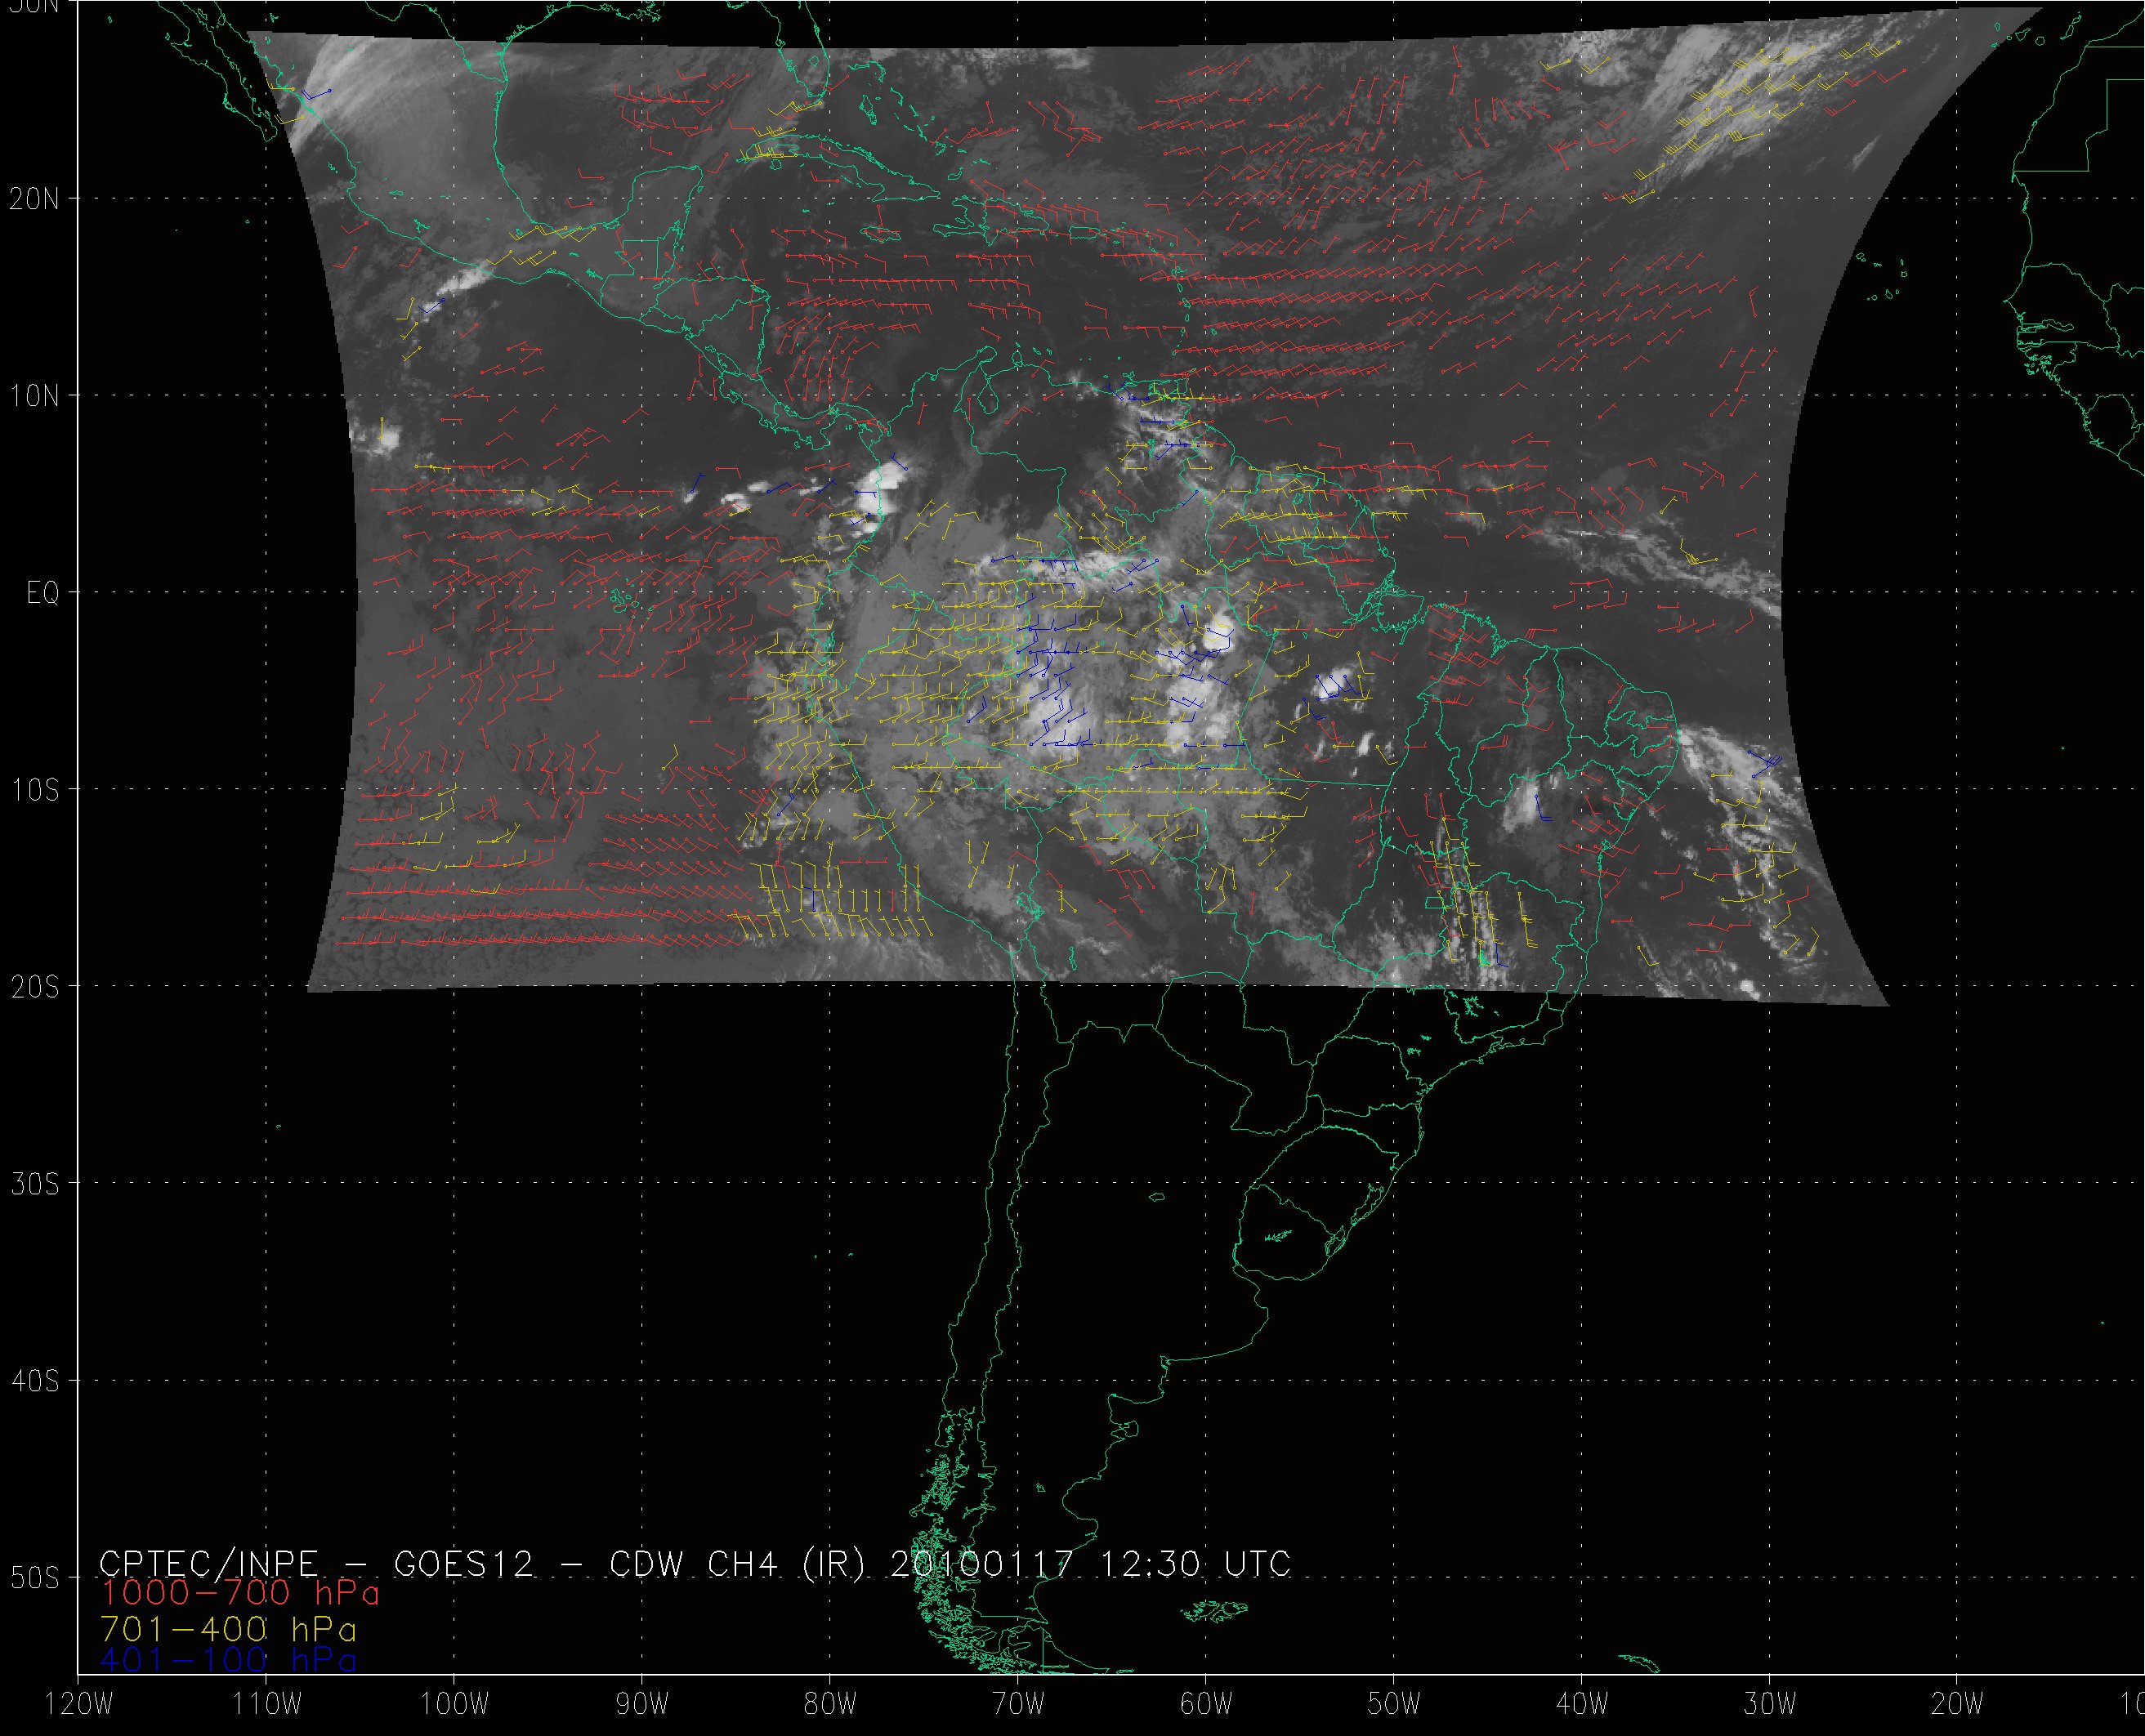Viewport: 2145px width, 1736px height.
Task: Click the blue 401-100 hPa legend label
Action: 228,1660
